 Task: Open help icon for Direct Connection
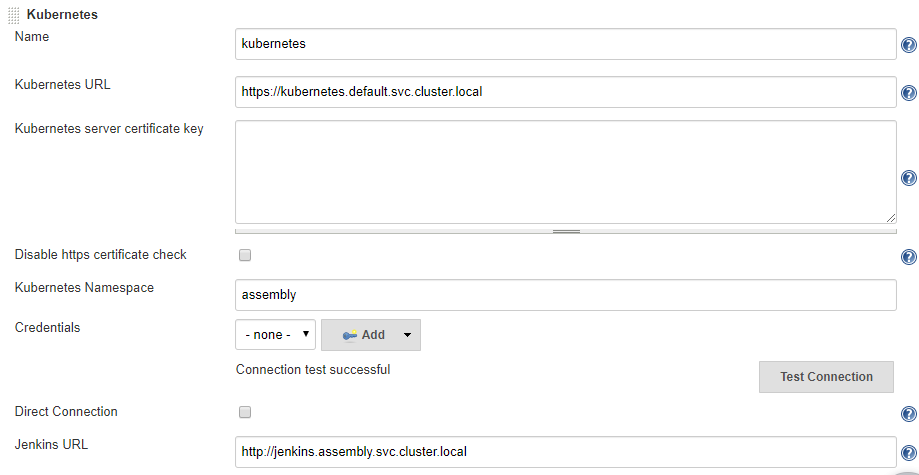(908, 414)
